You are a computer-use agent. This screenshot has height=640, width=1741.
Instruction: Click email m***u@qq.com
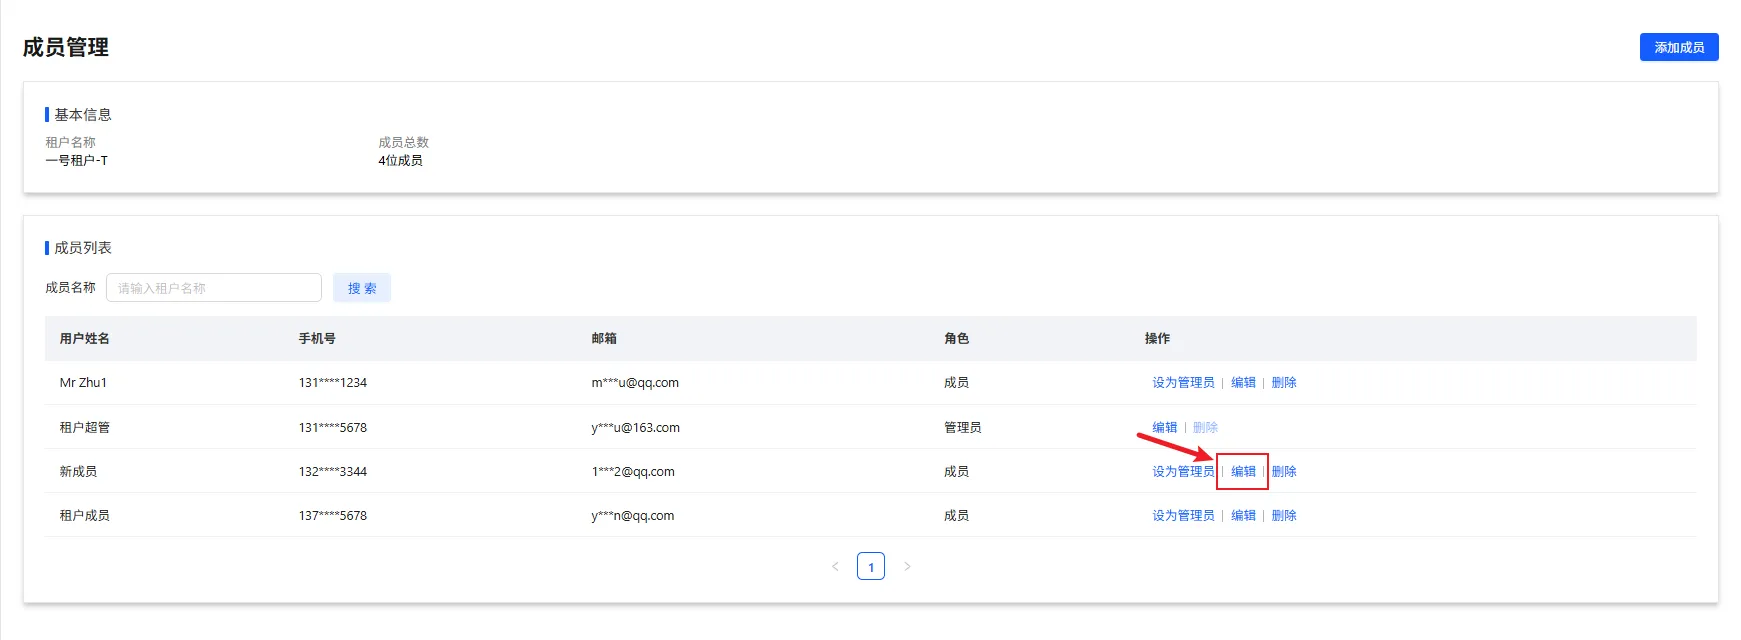(635, 383)
